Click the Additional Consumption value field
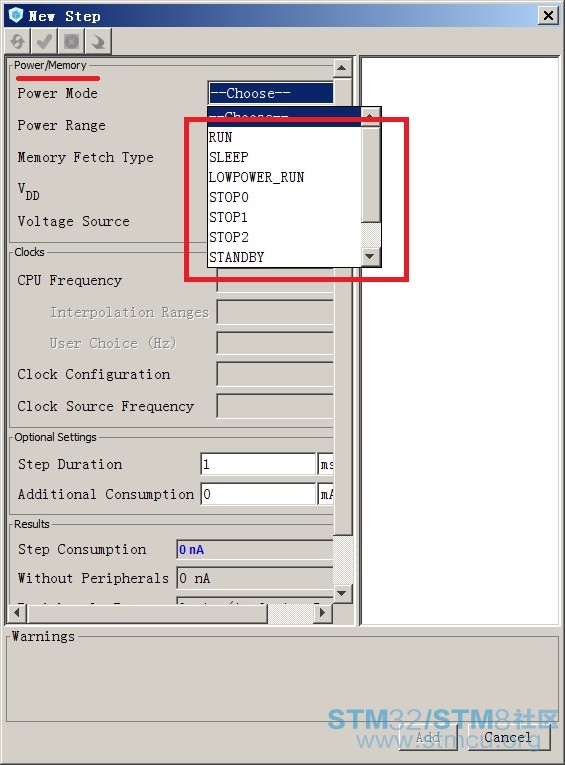565x765 pixels. click(258, 494)
